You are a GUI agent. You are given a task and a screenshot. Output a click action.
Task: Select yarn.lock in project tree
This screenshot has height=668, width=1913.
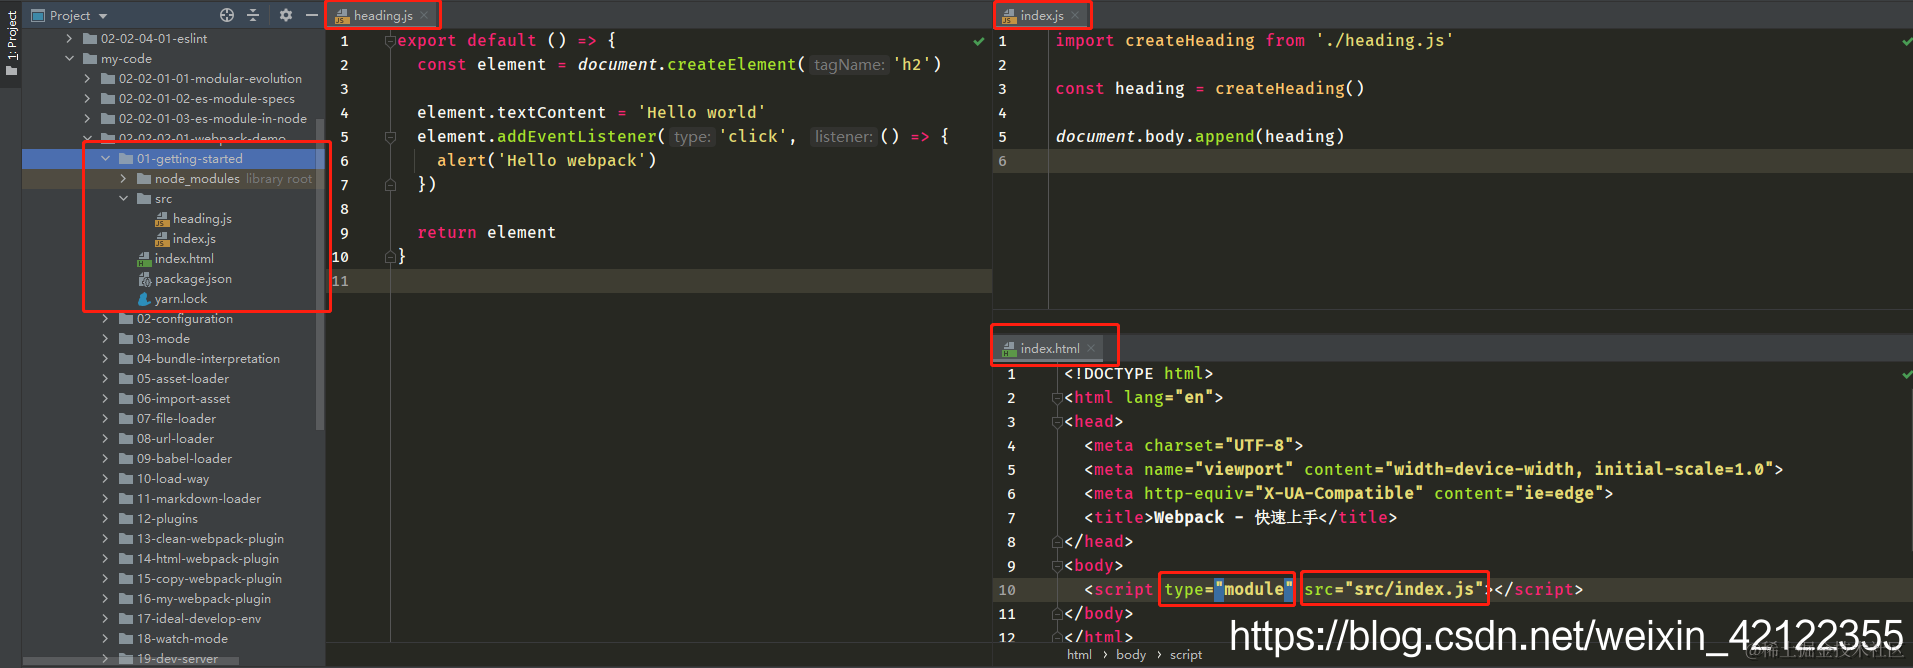click(181, 298)
